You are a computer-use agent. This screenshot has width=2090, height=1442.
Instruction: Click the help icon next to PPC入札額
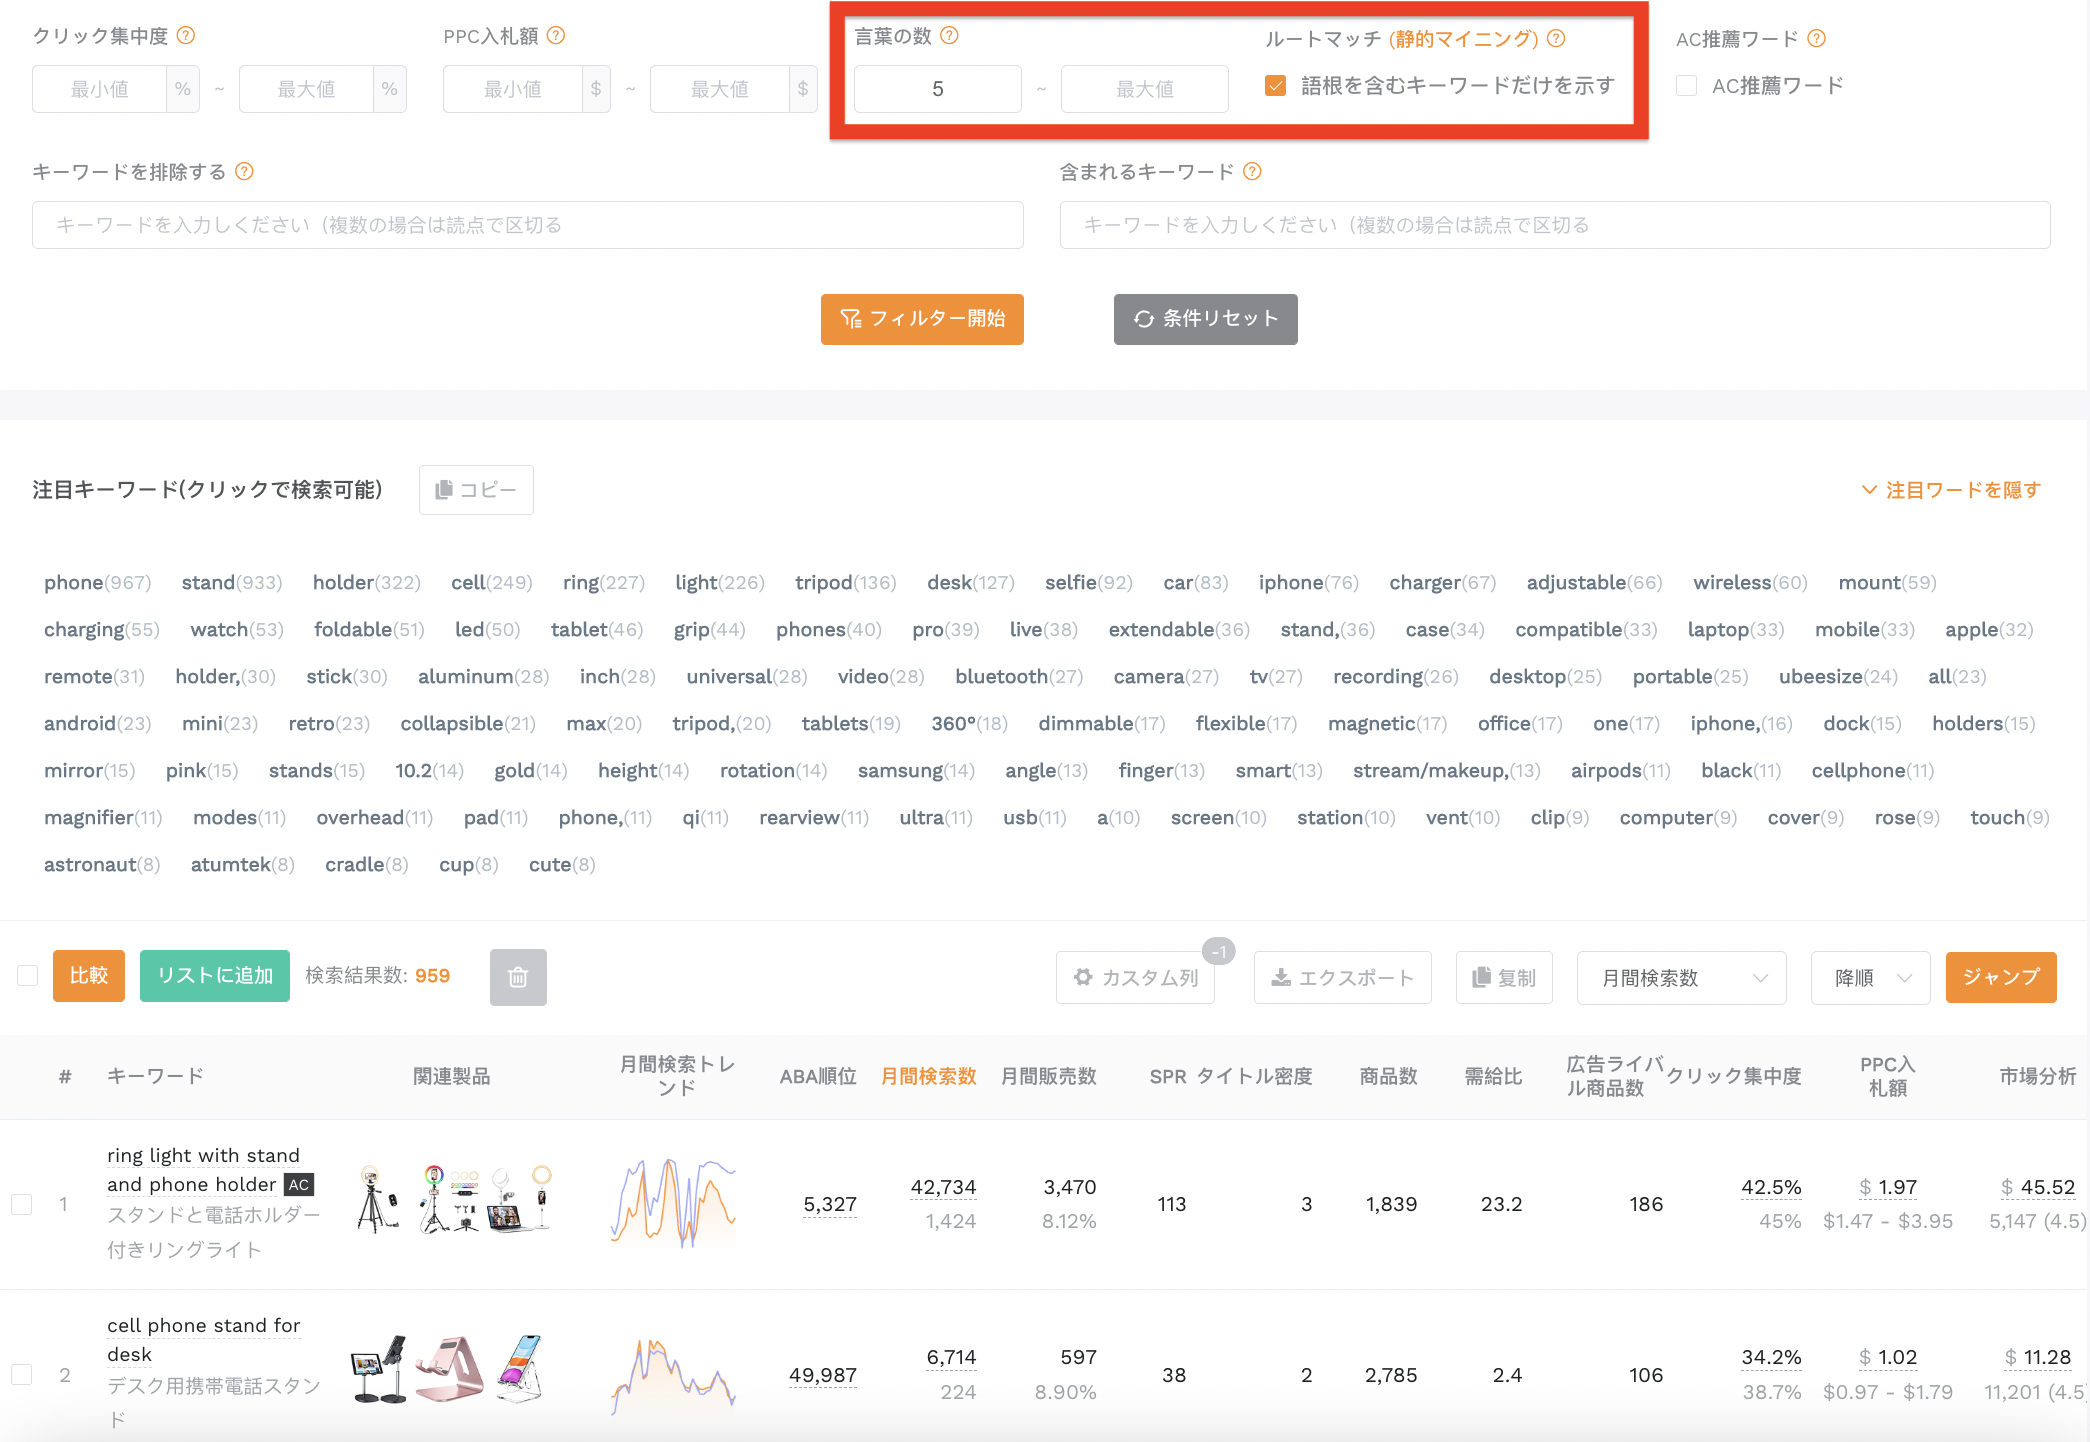point(556,36)
